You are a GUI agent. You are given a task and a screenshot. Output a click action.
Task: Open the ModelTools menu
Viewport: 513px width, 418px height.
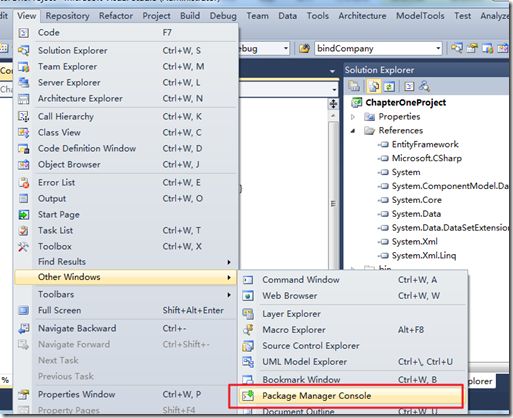420,16
